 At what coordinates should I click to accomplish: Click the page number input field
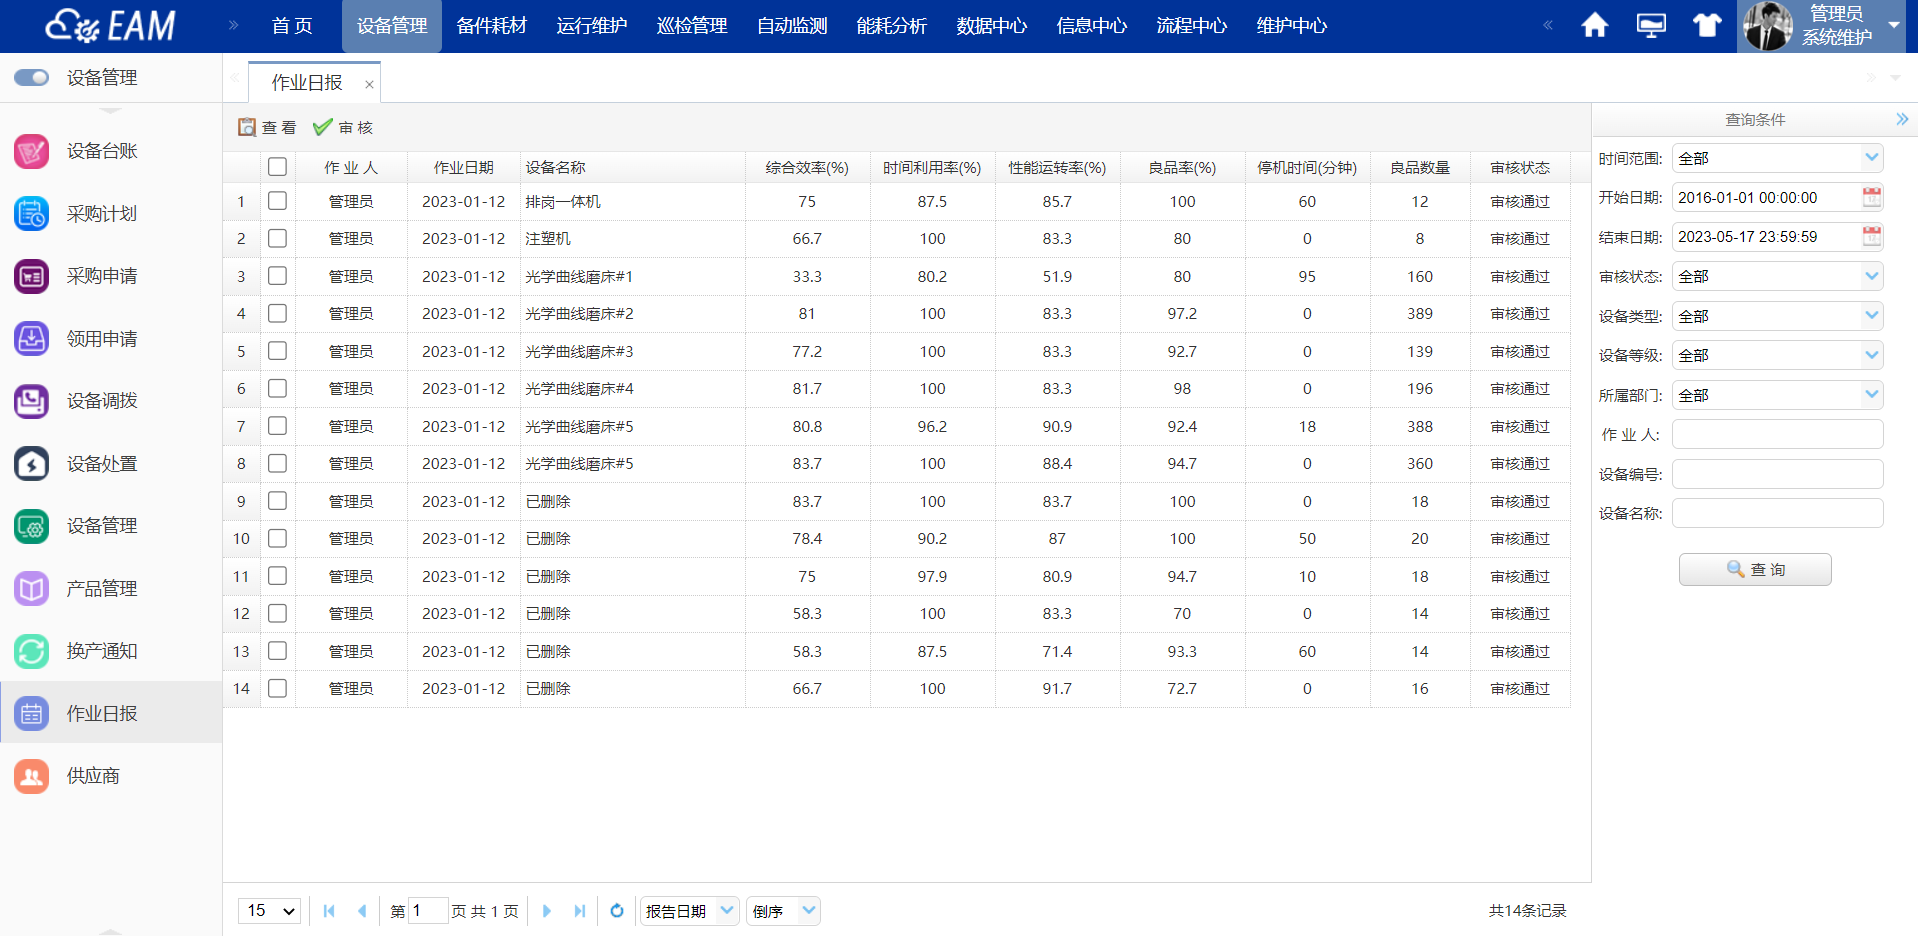pyautogui.click(x=427, y=911)
